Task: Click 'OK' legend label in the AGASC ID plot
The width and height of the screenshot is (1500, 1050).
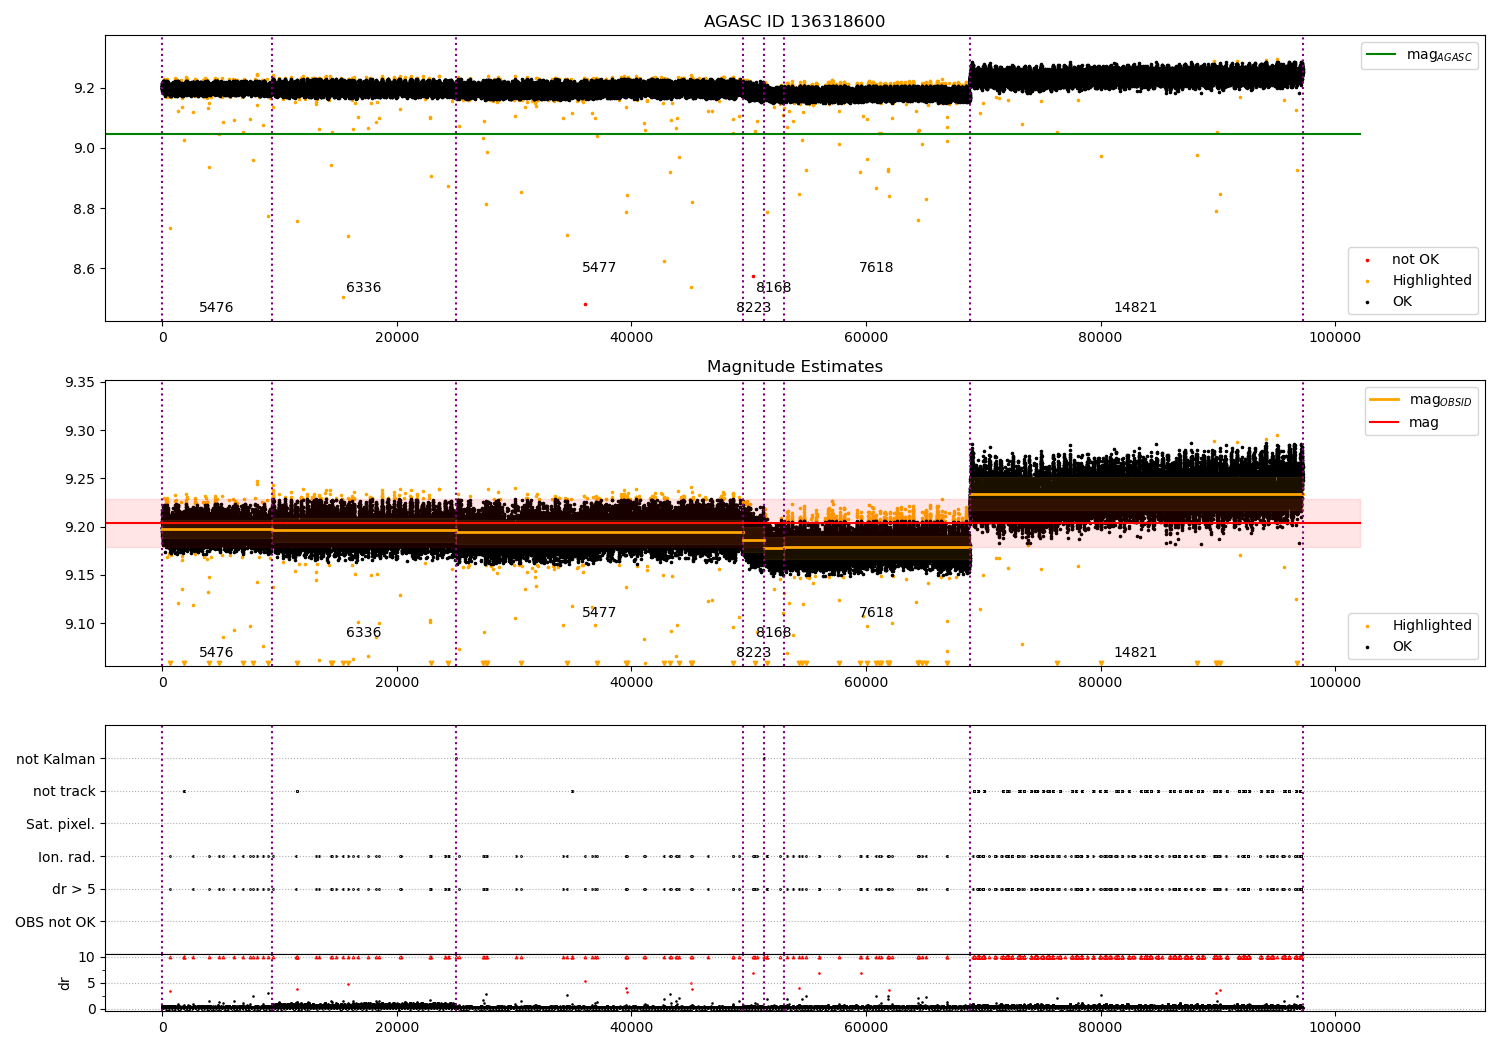Action: pos(1402,302)
